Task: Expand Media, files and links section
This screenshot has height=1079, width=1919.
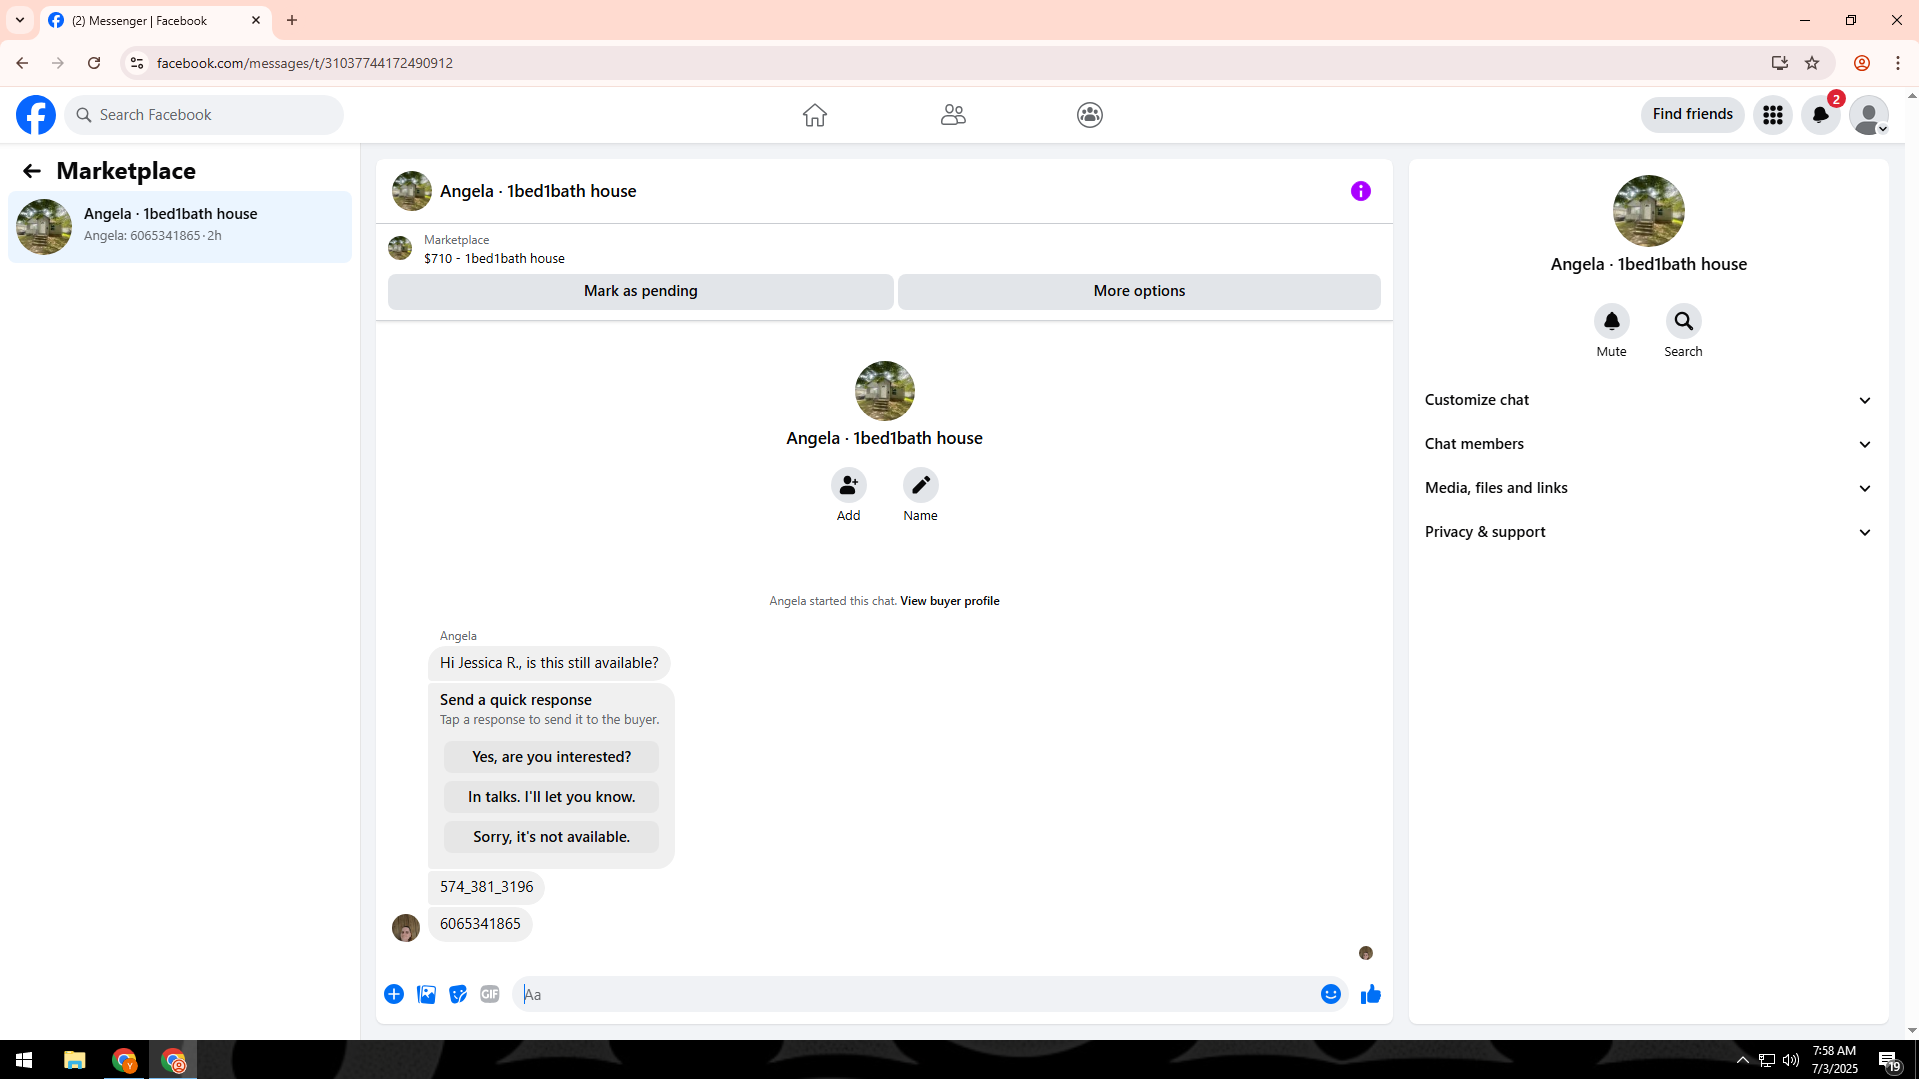Action: point(1648,488)
